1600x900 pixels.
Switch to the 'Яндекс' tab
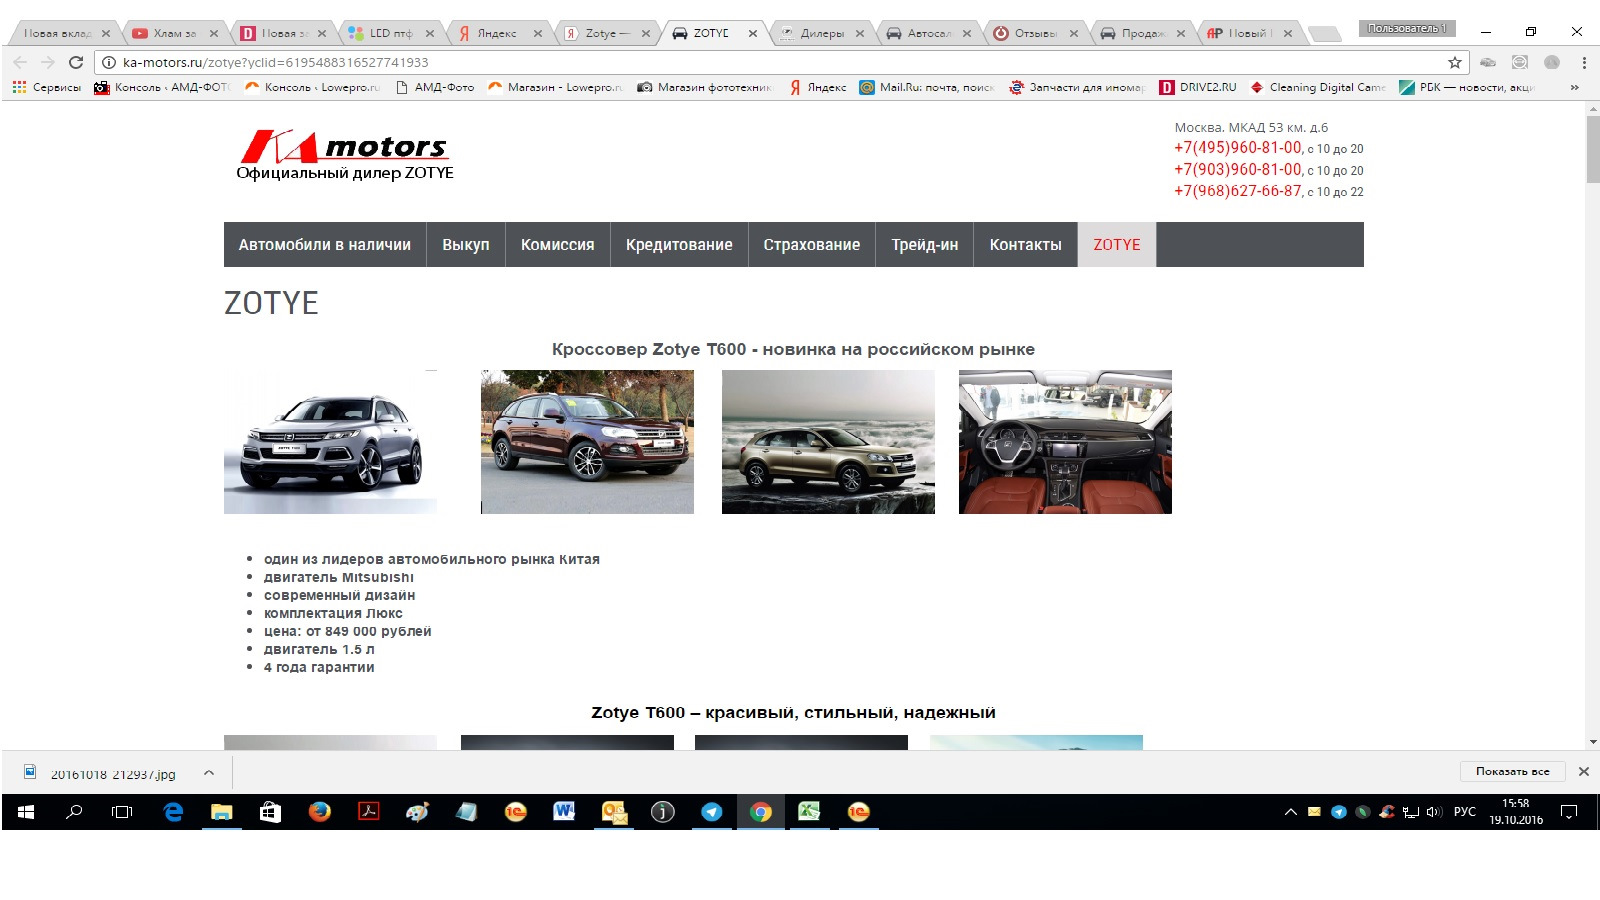pyautogui.click(x=497, y=33)
